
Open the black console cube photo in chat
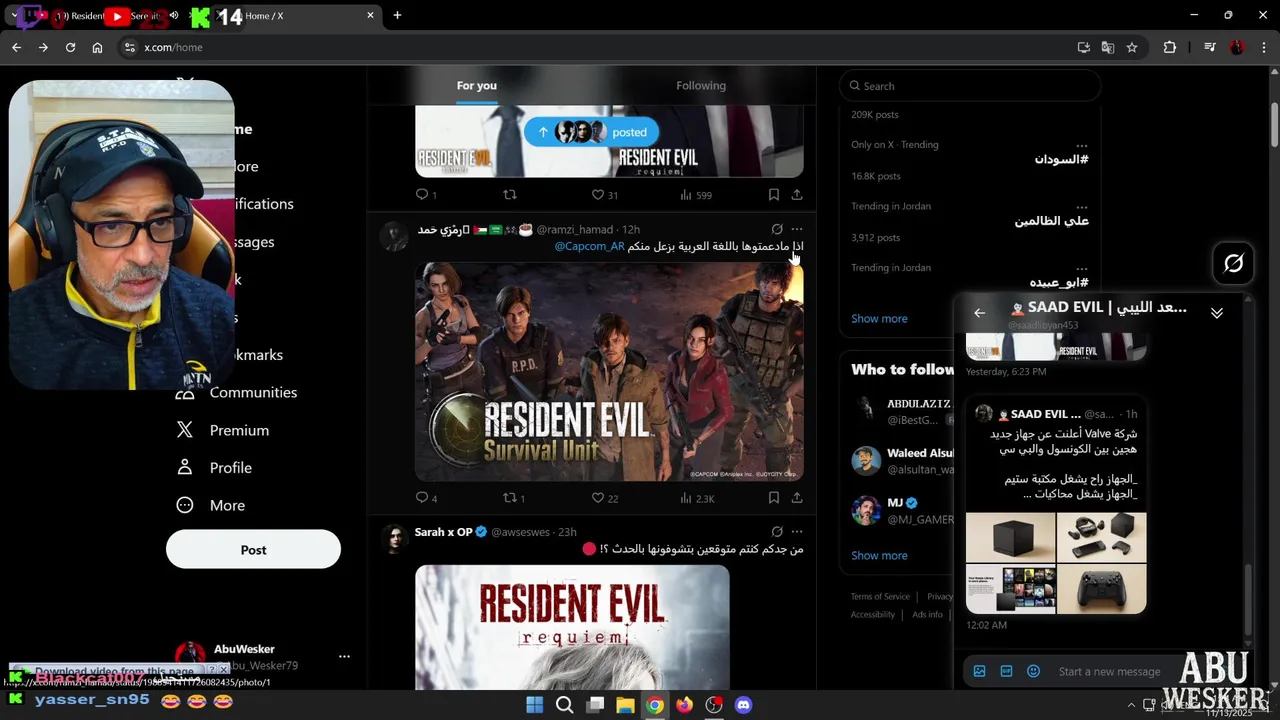point(1010,537)
